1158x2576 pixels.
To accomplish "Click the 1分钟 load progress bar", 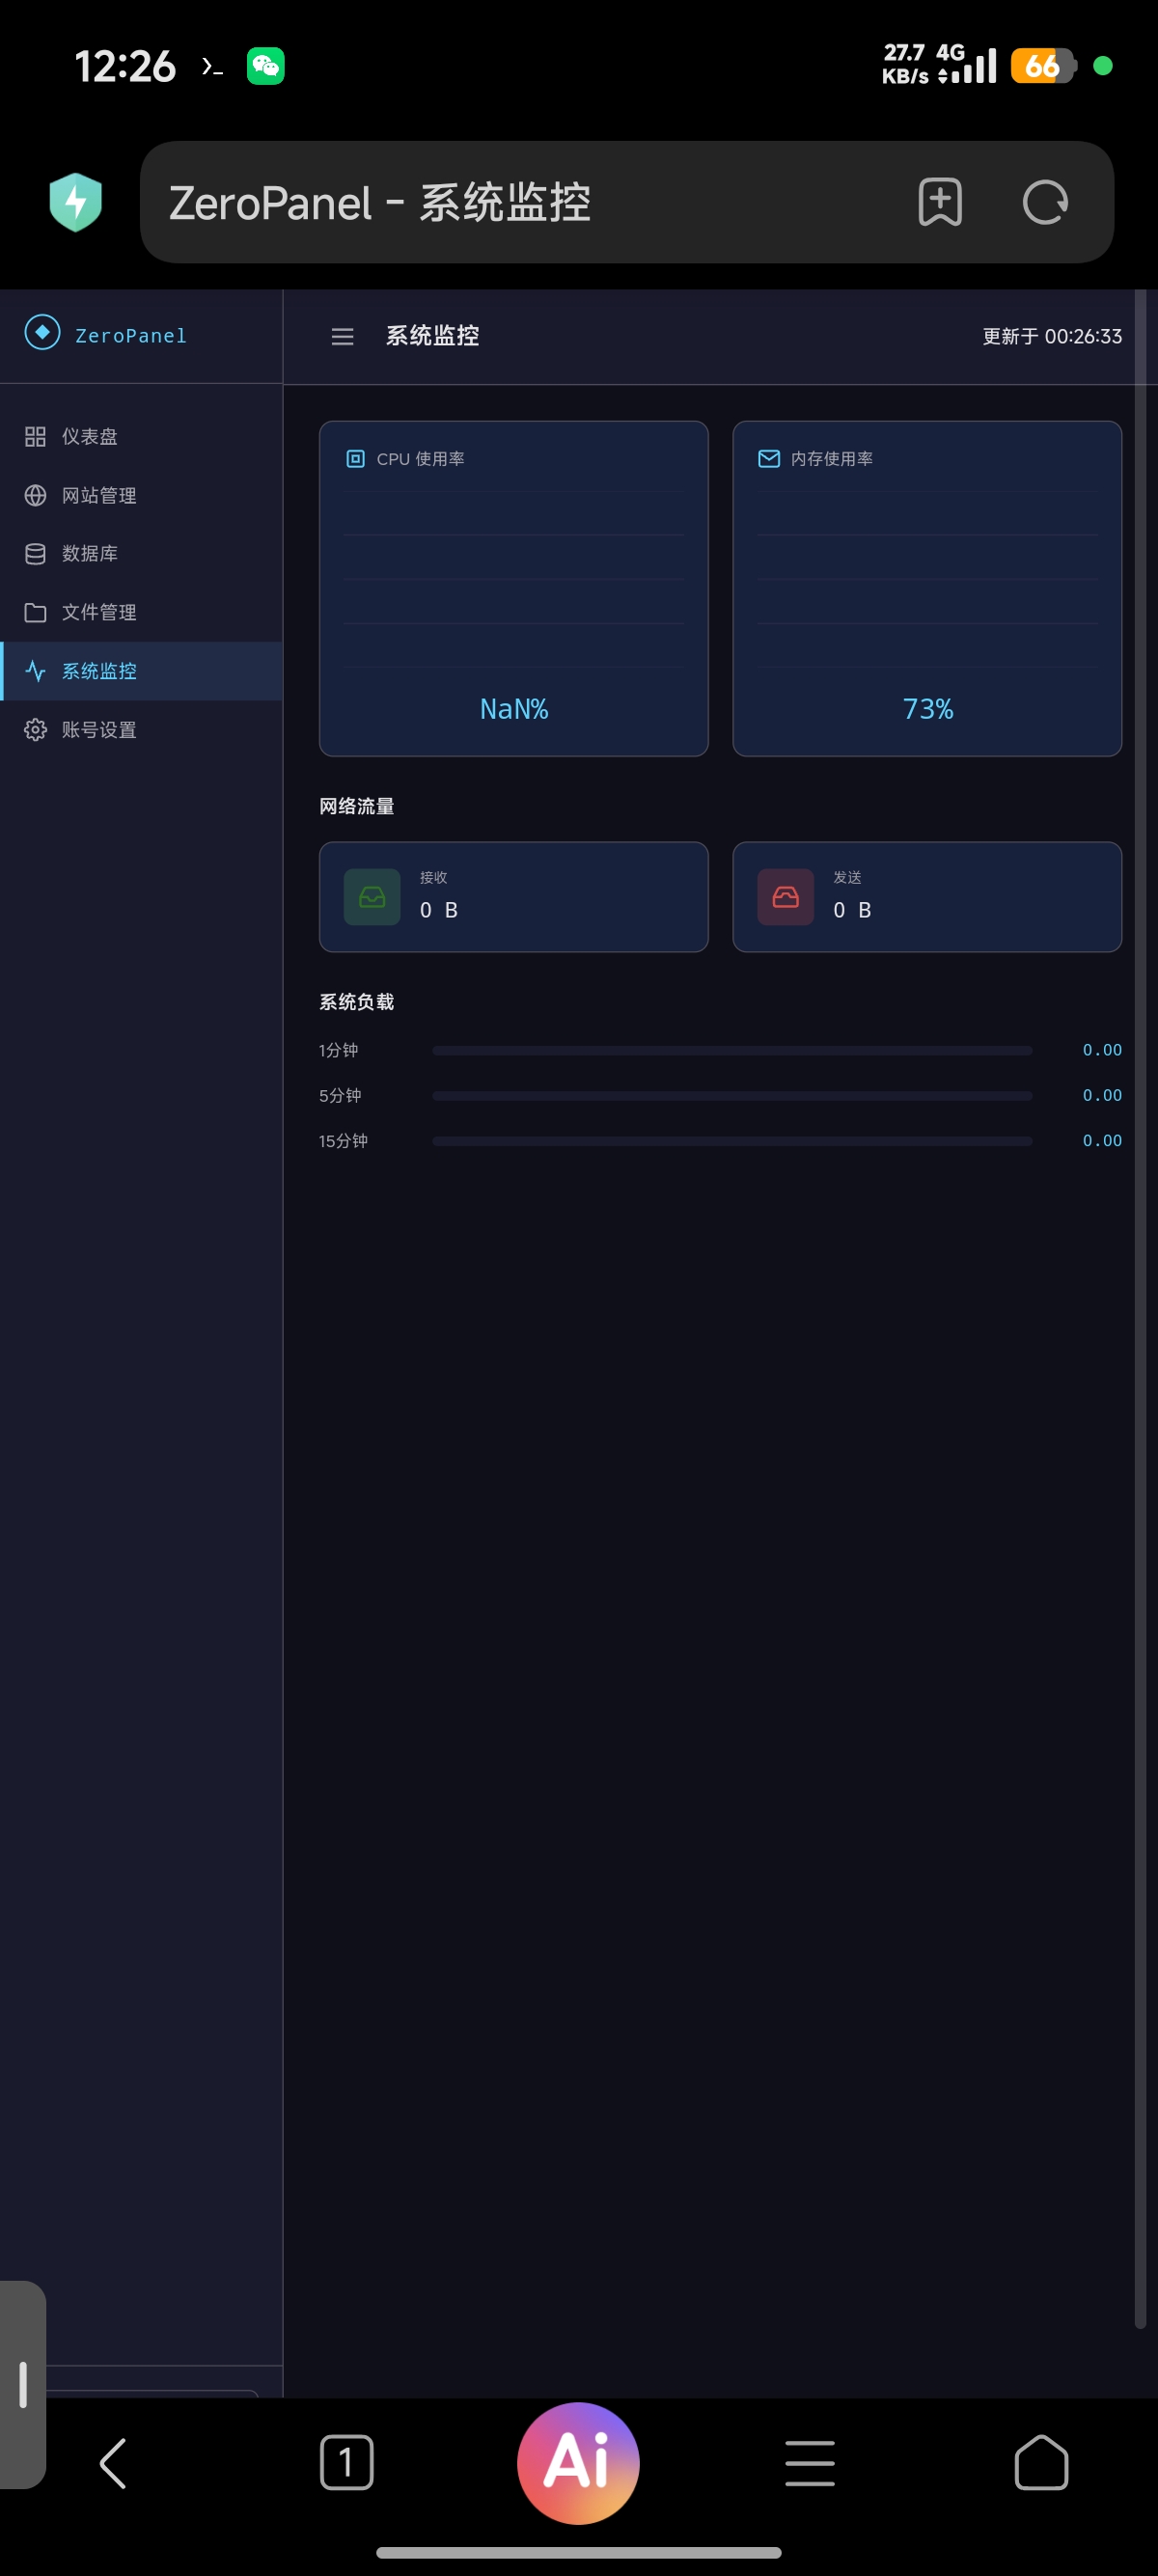I will pyautogui.click(x=732, y=1050).
